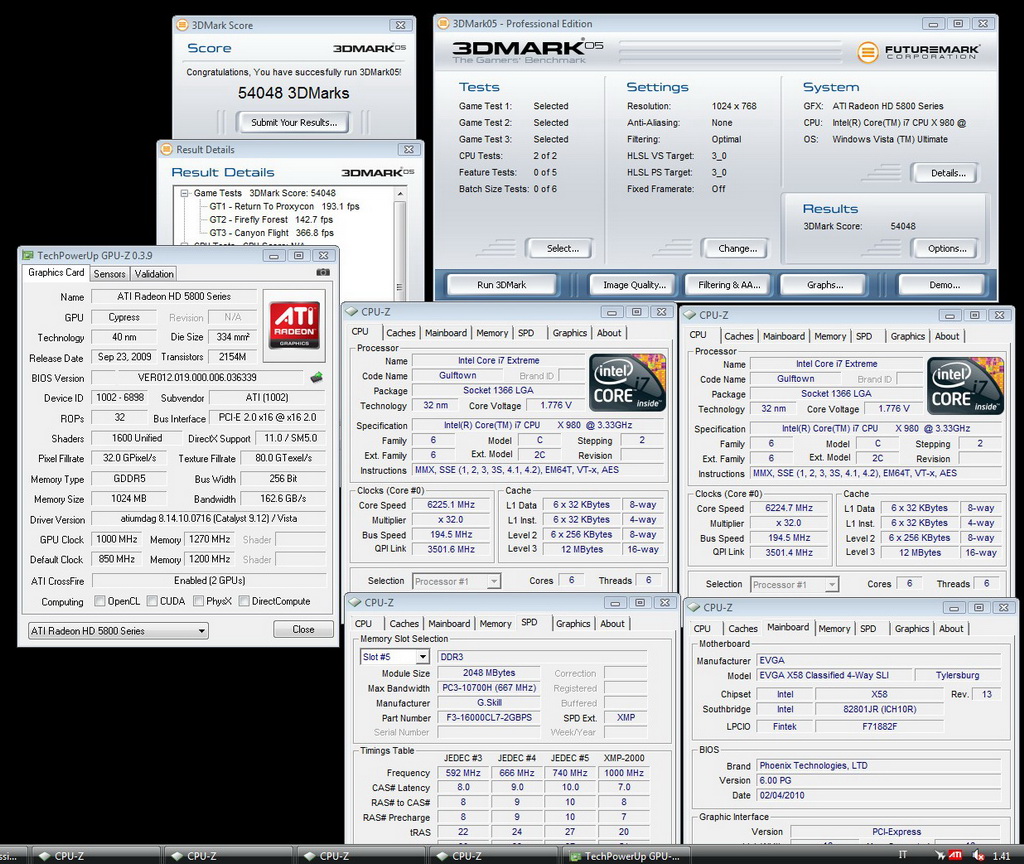This screenshot has width=1024, height=864.
Task: Click Demo button in 3DMark05
Action: [x=944, y=285]
